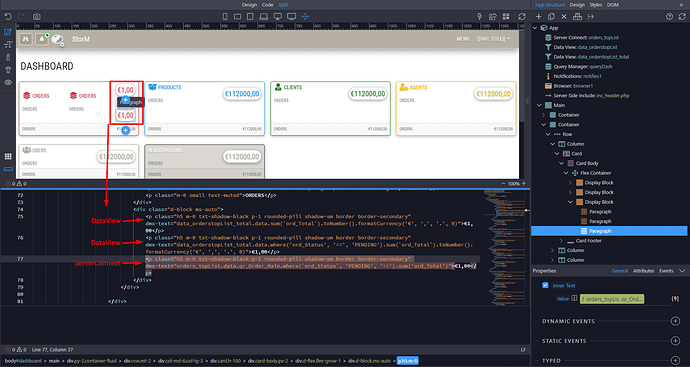
Task: Open the Styles panel tab
Action: (x=596, y=5)
